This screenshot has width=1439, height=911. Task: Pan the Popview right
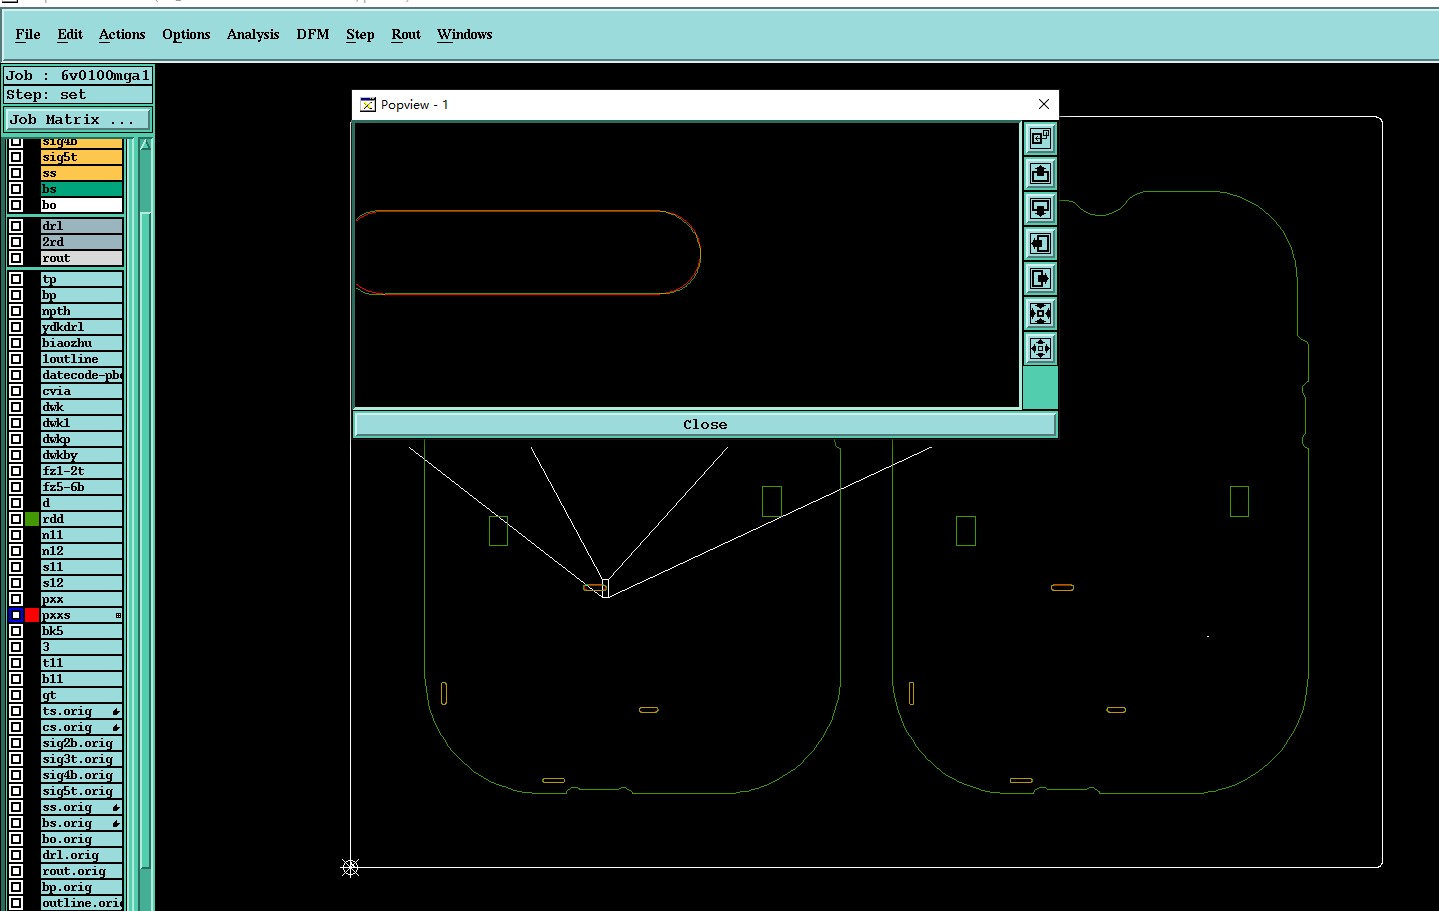pyautogui.click(x=1040, y=278)
